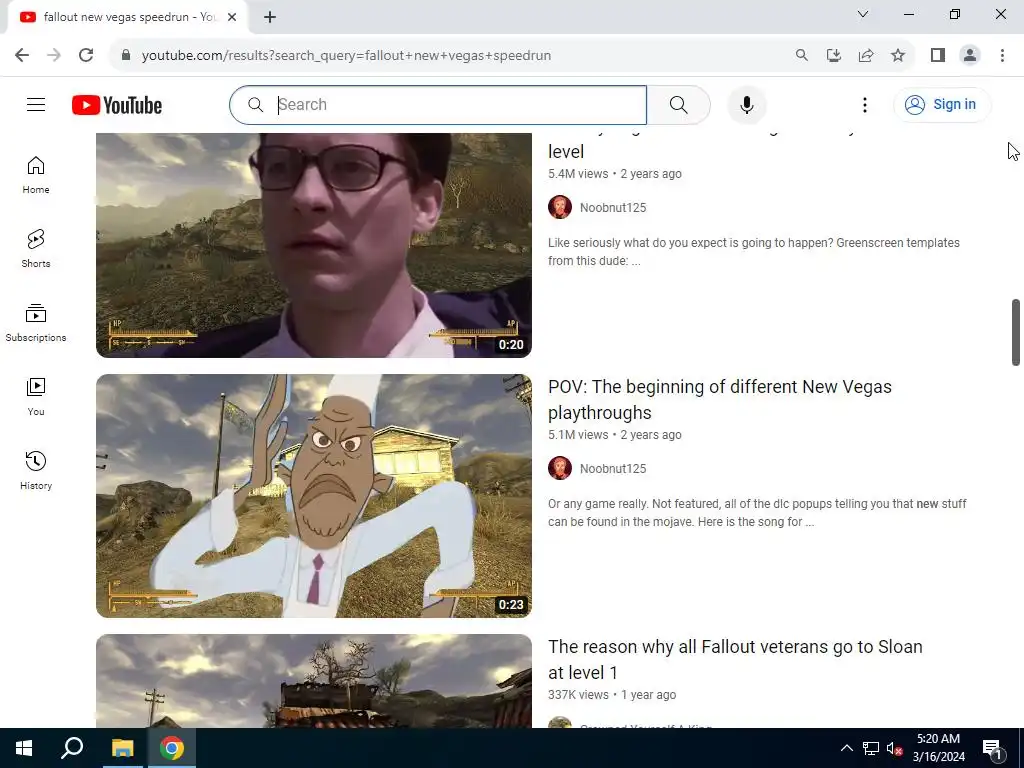Open Chrome's three-dot menu
This screenshot has height=768, width=1024.
click(x=1002, y=56)
